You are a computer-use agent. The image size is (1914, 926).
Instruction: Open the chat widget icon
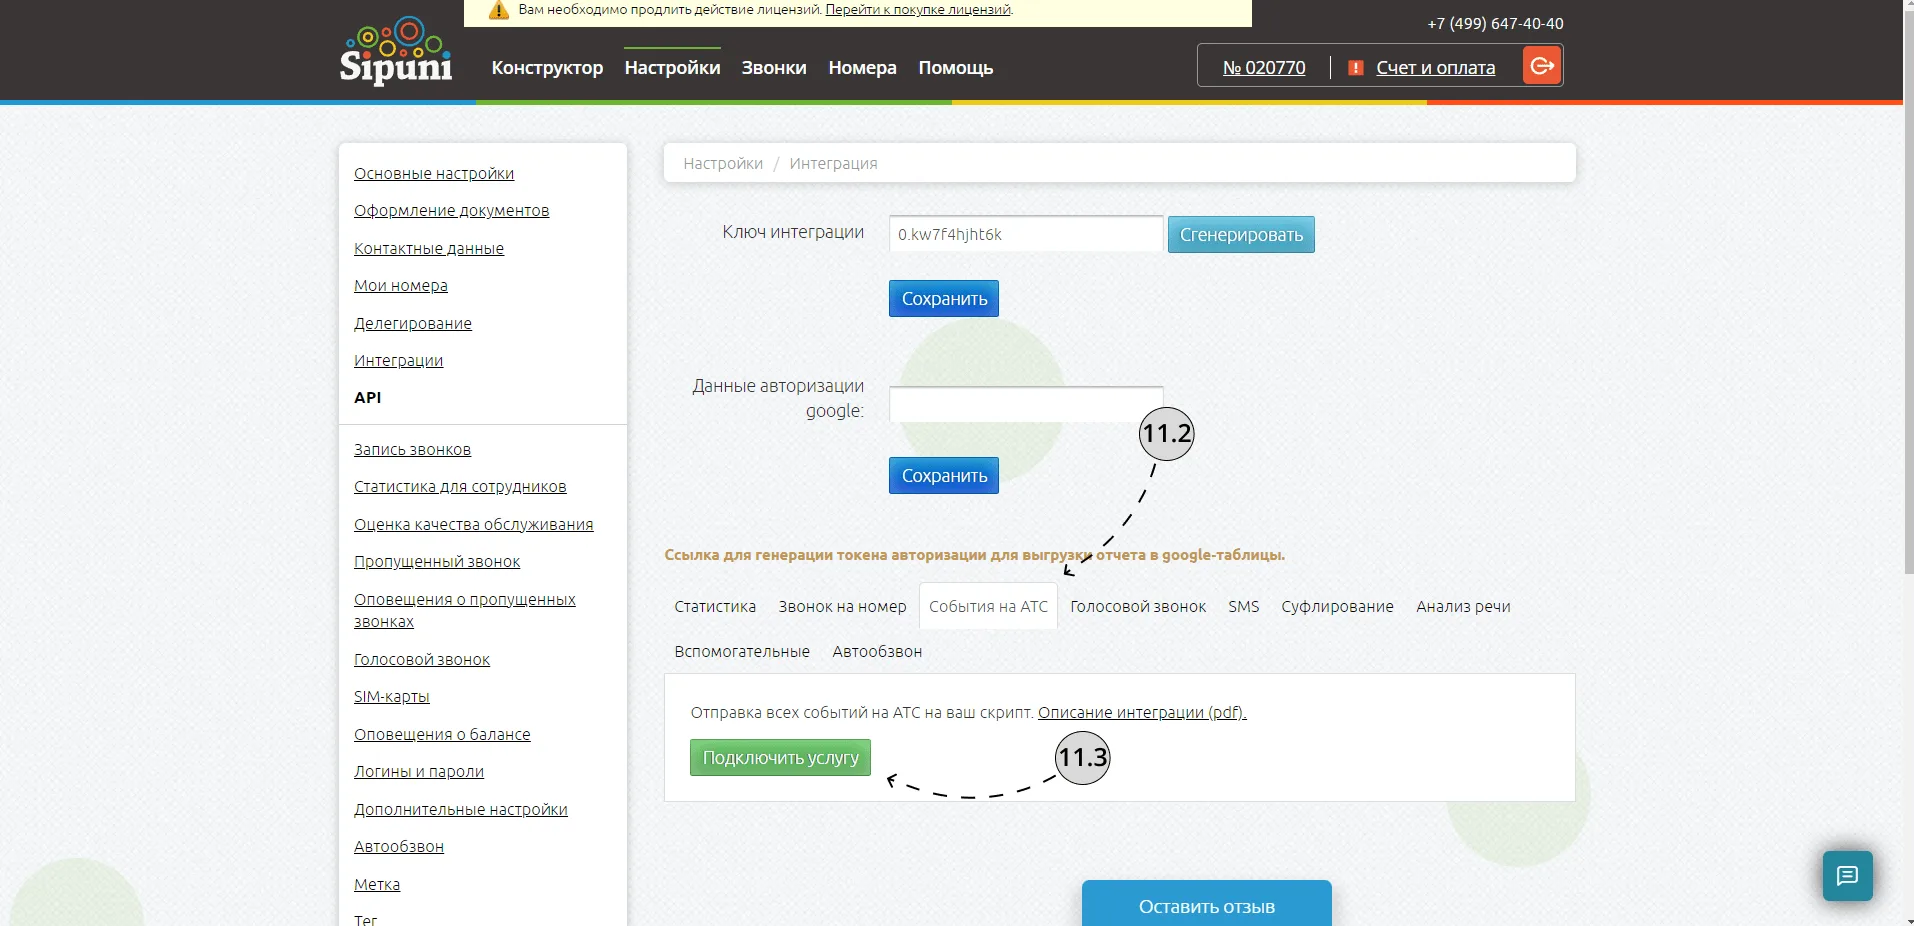(1847, 876)
